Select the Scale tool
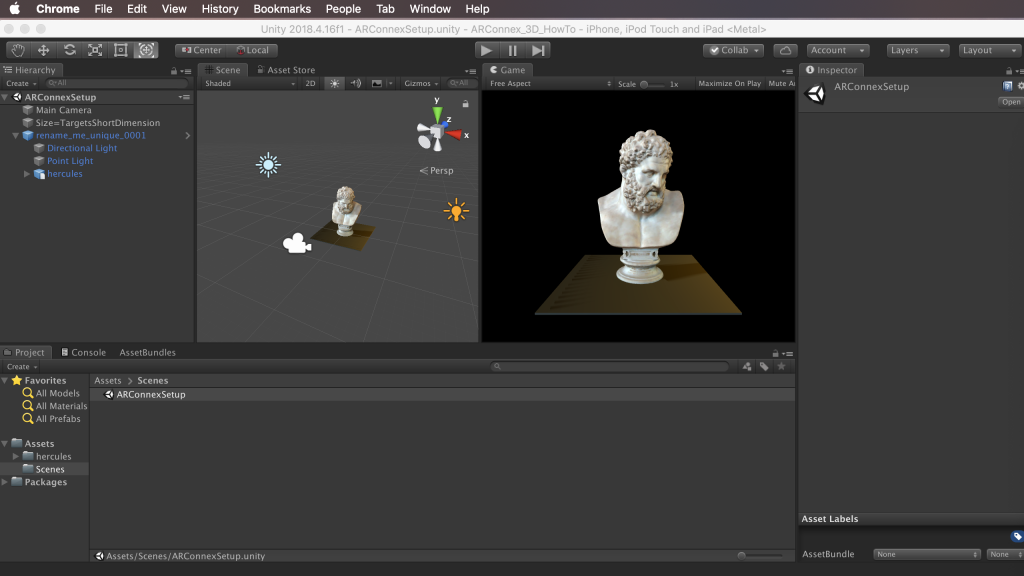Image resolution: width=1024 pixels, height=576 pixels. tap(95, 50)
